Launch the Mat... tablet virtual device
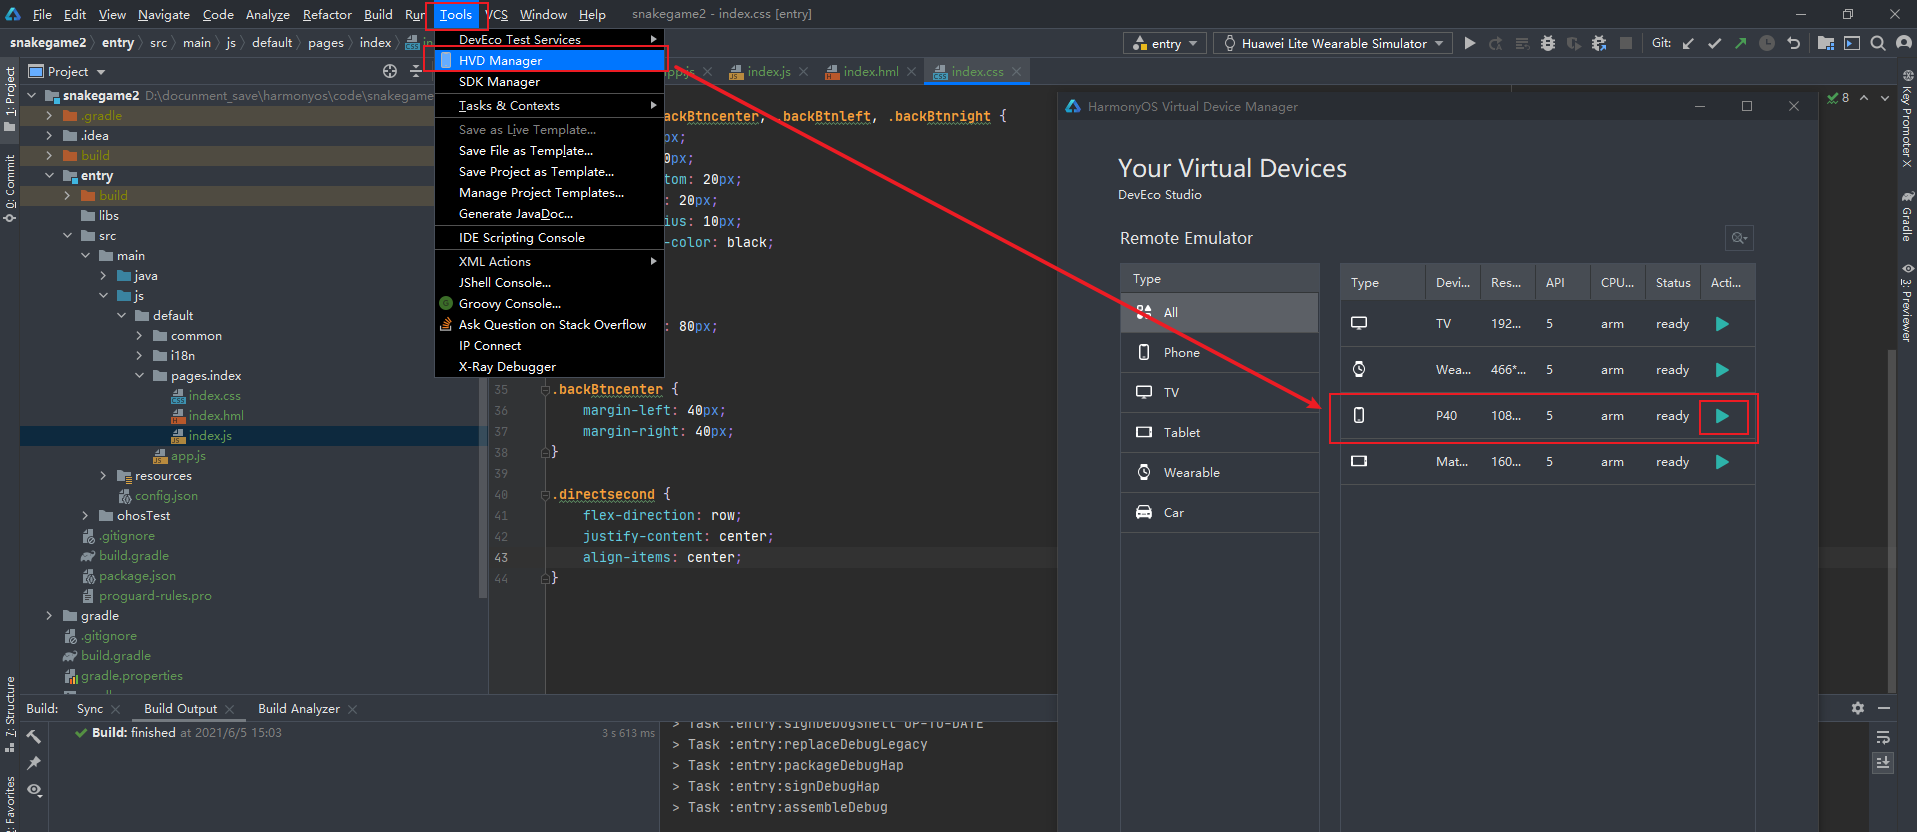1917x832 pixels. click(x=1722, y=462)
